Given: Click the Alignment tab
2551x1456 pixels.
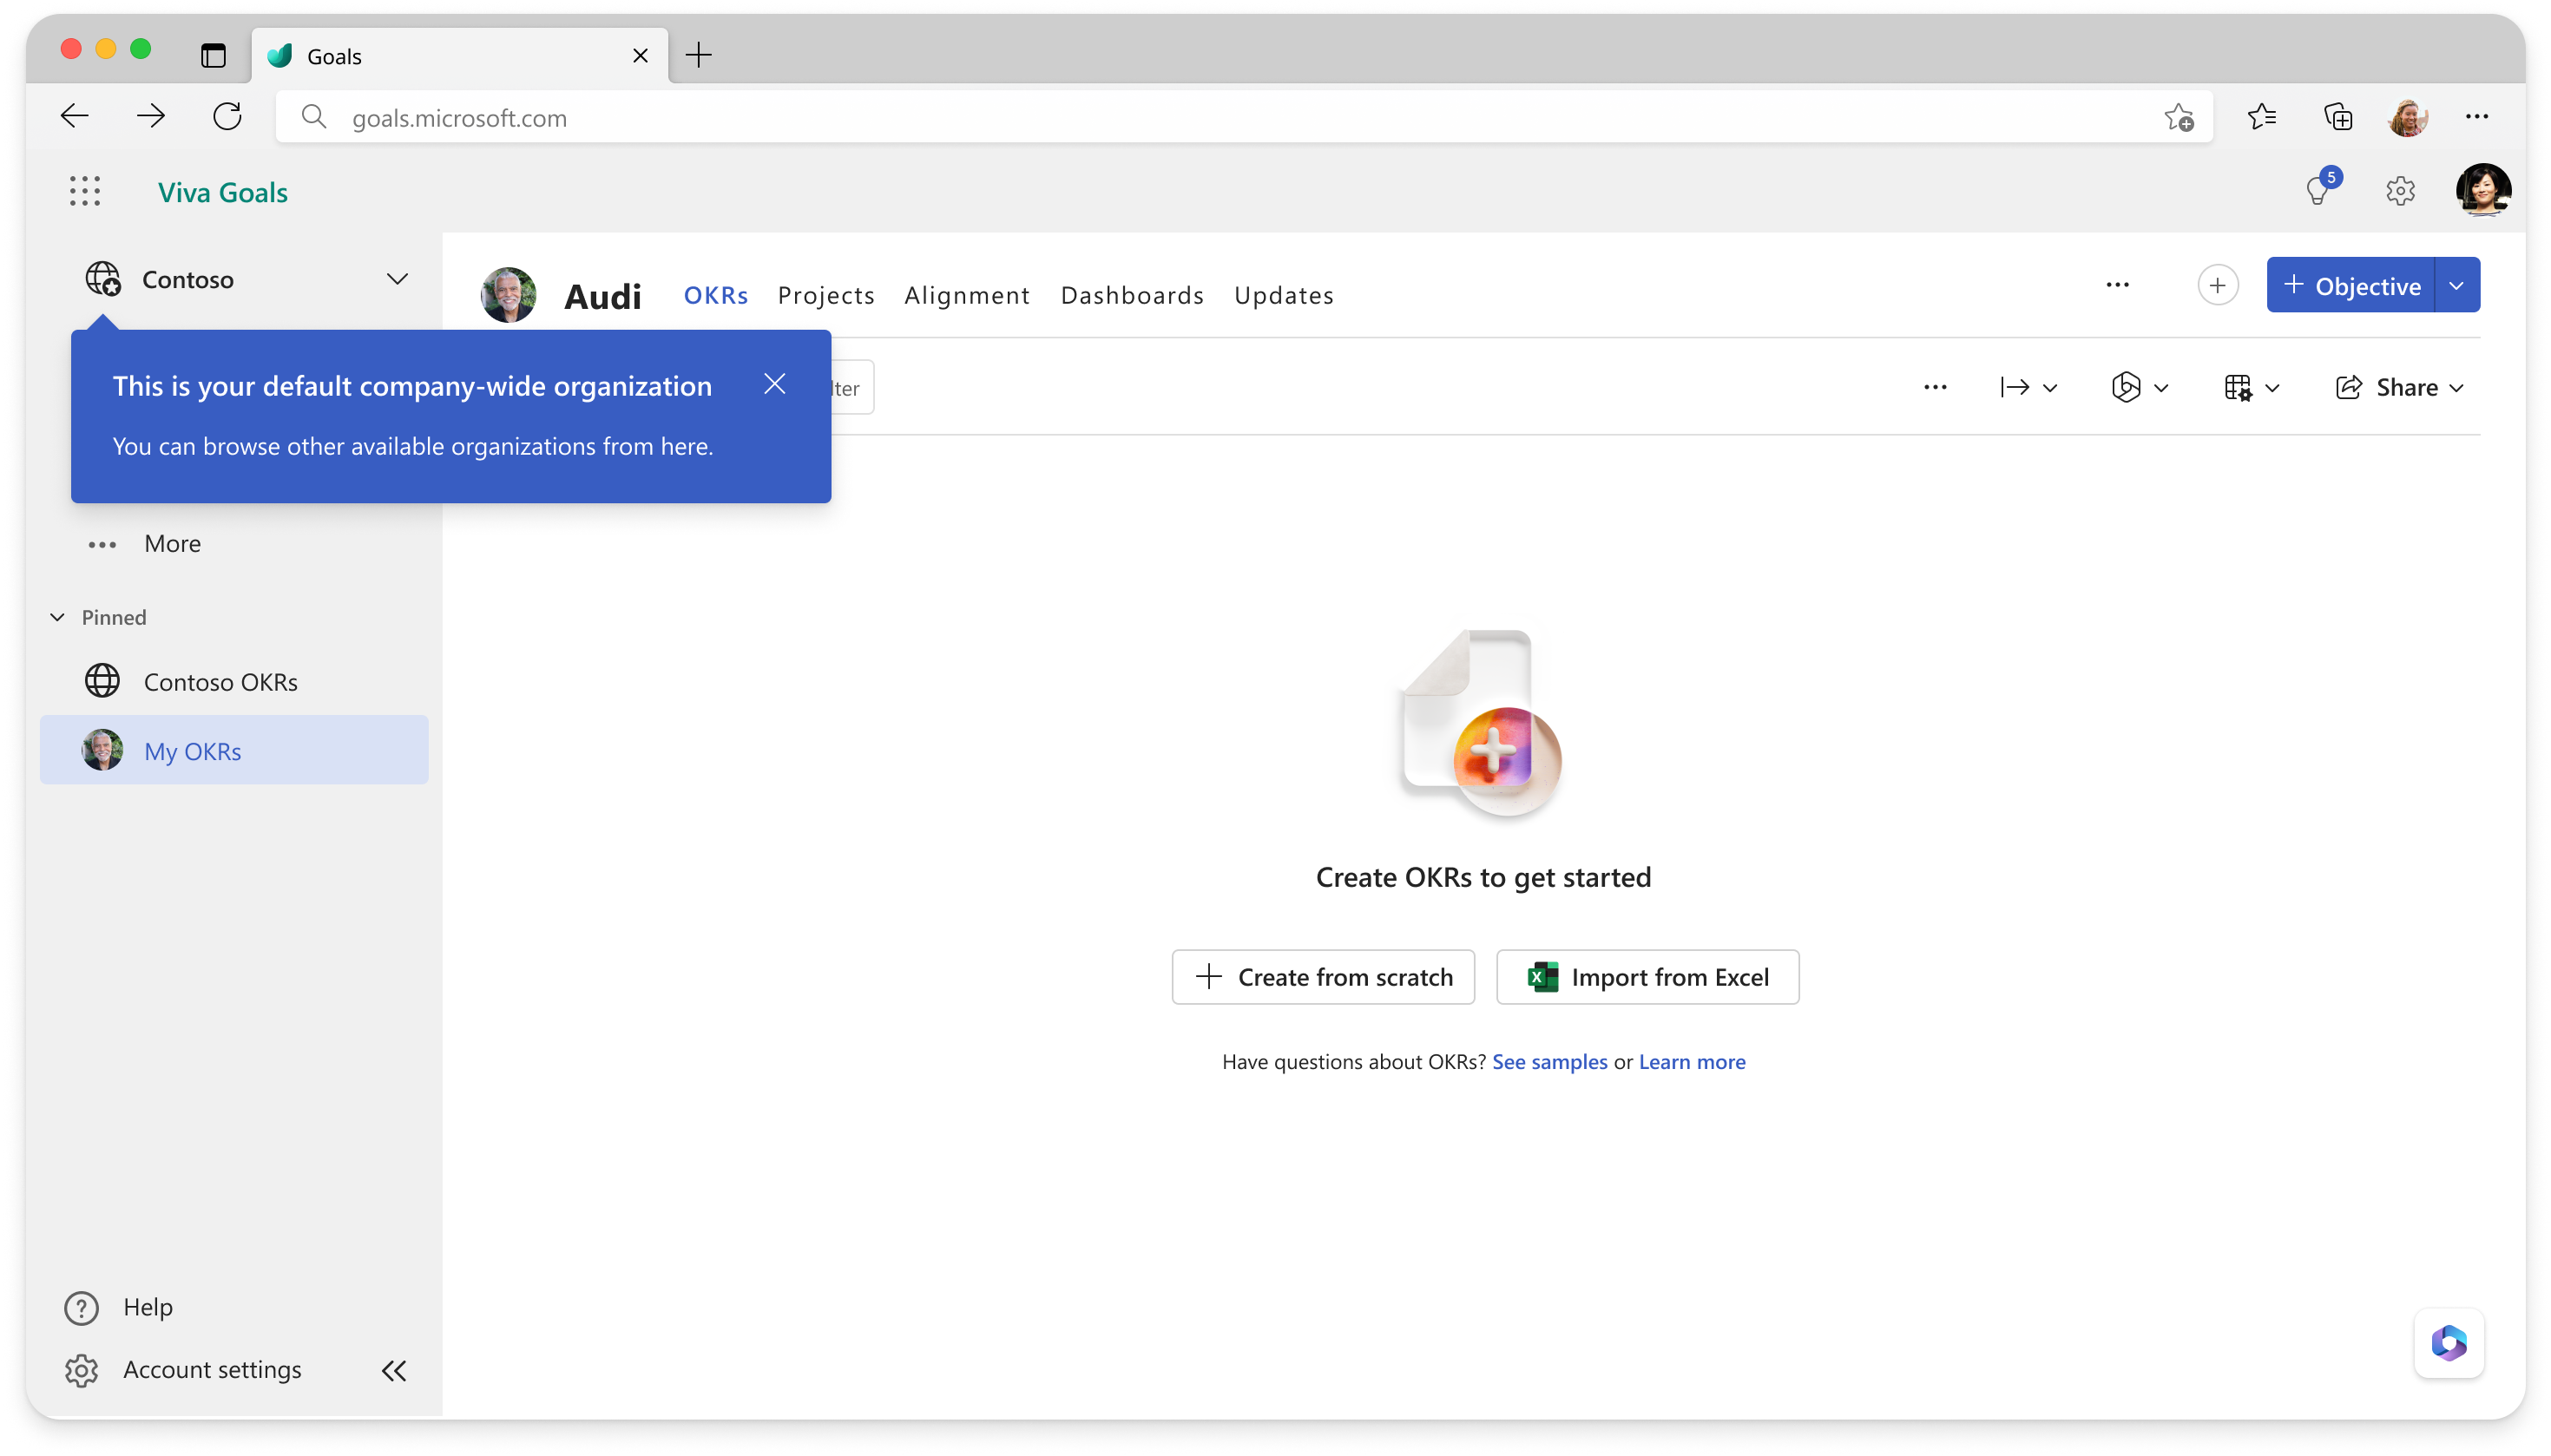Looking at the screenshot, I should pyautogui.click(x=967, y=294).
